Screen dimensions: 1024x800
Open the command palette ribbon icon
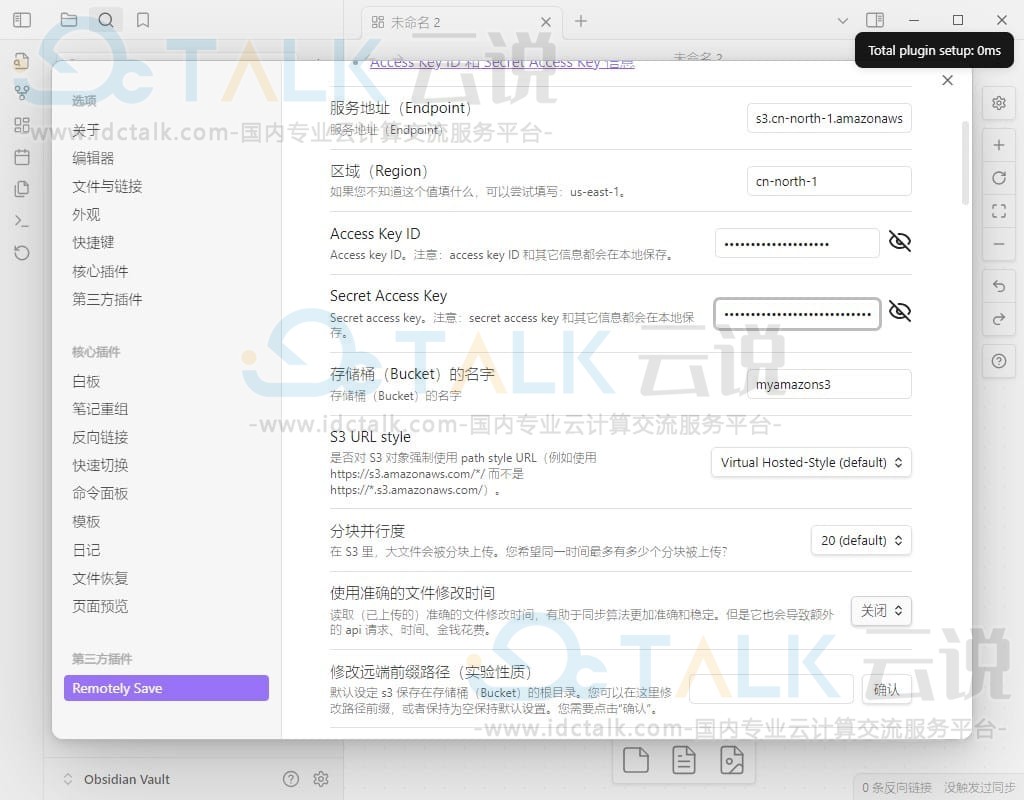[22, 221]
